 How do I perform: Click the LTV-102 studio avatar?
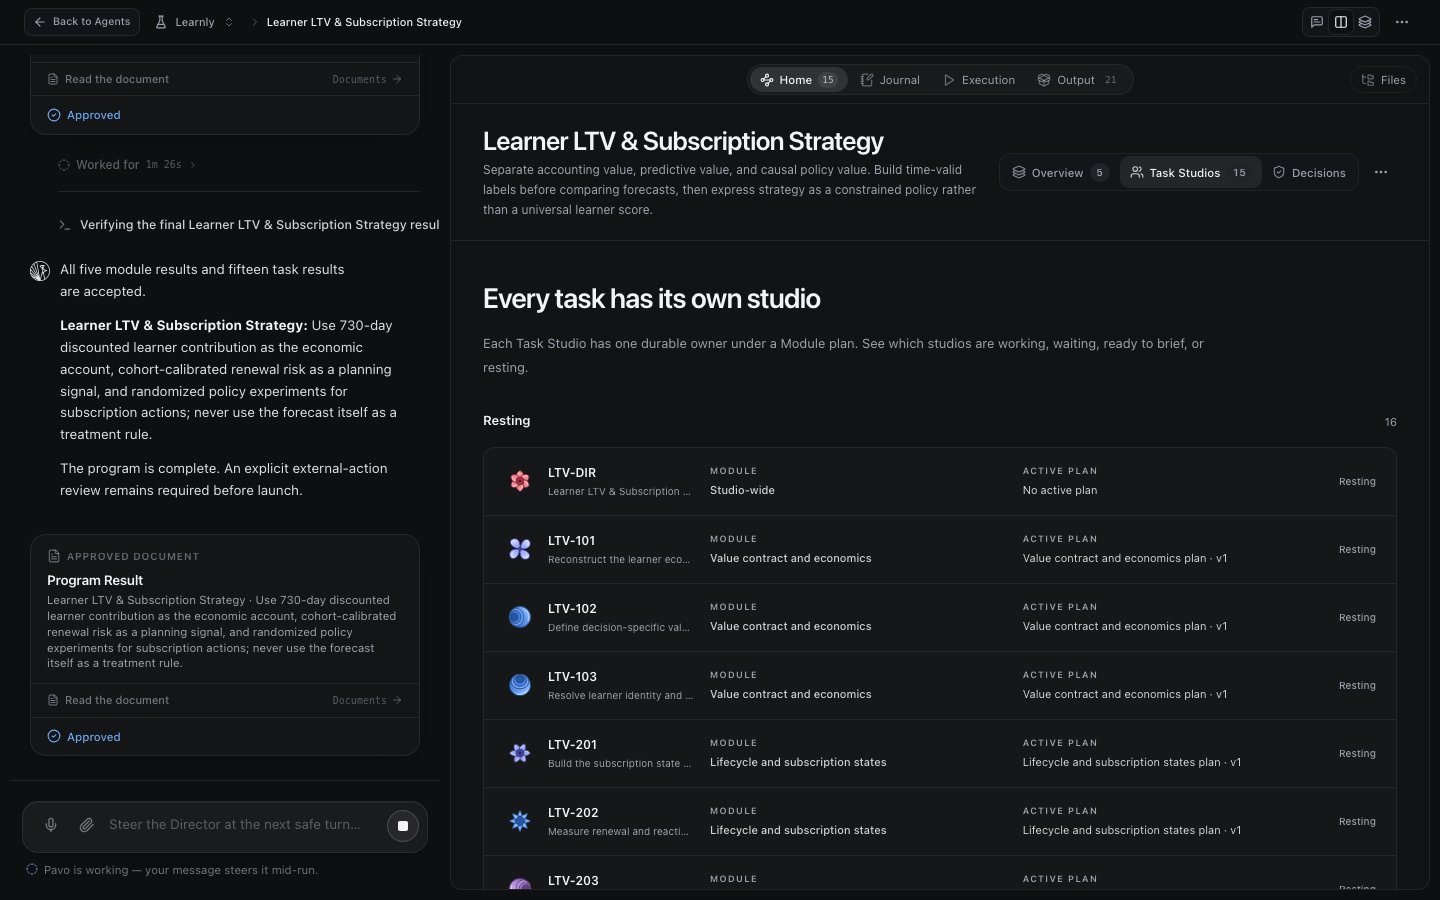point(520,617)
